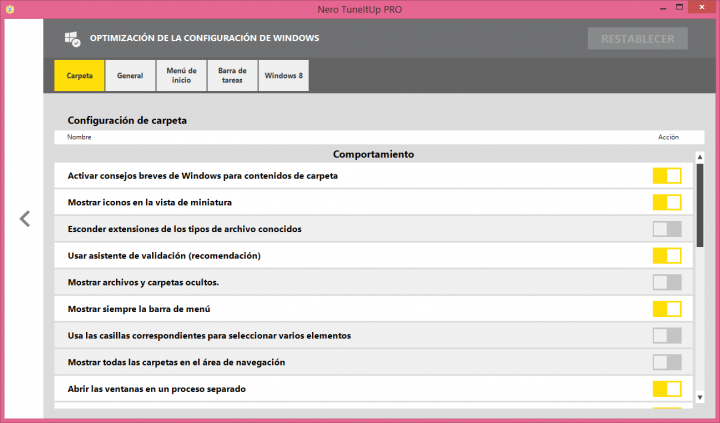Click the Comportamiento section heading
The width and height of the screenshot is (720, 423).
pyautogui.click(x=373, y=154)
